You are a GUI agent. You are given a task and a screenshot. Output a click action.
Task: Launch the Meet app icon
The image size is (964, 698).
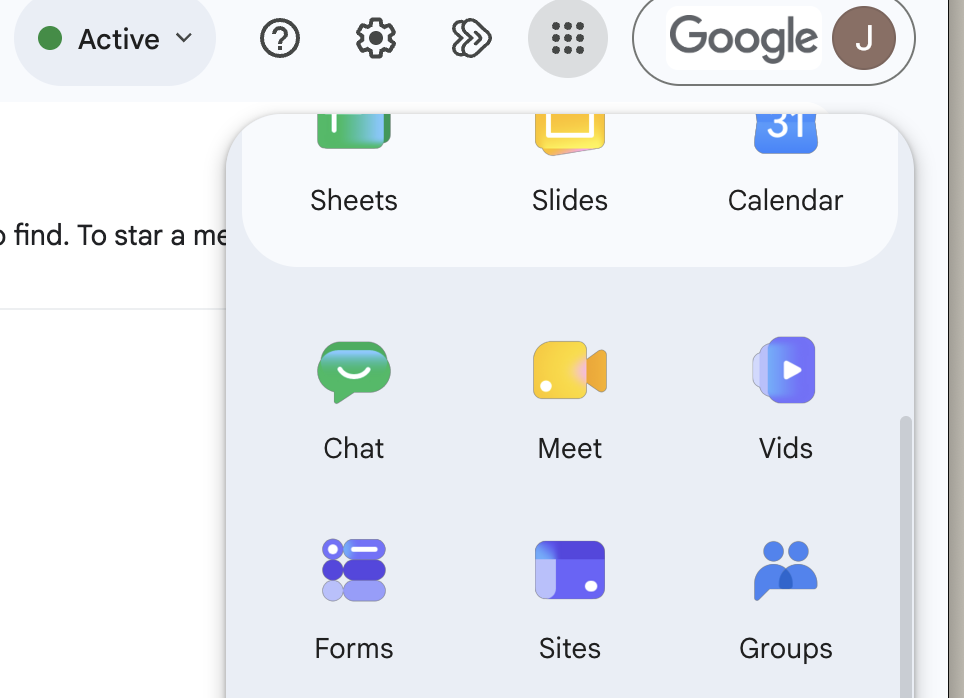(x=570, y=370)
